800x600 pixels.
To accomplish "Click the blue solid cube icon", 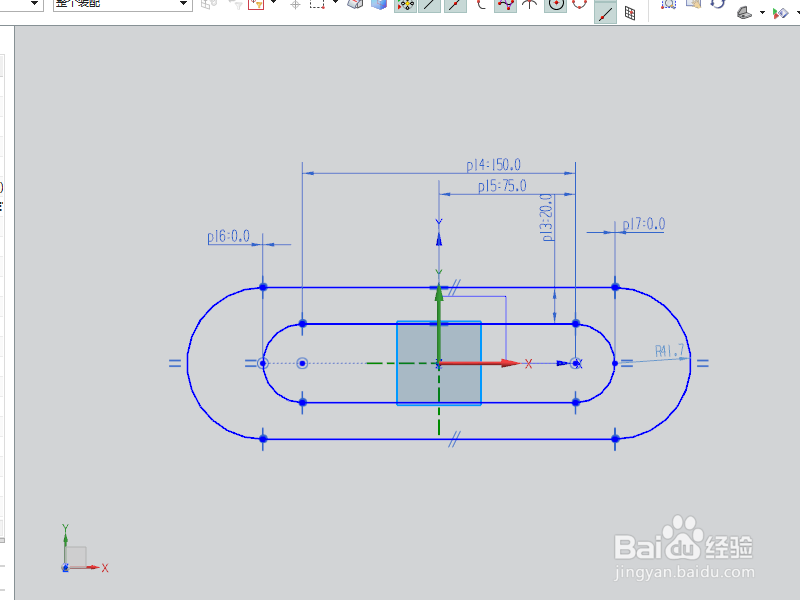I will tap(379, 5).
